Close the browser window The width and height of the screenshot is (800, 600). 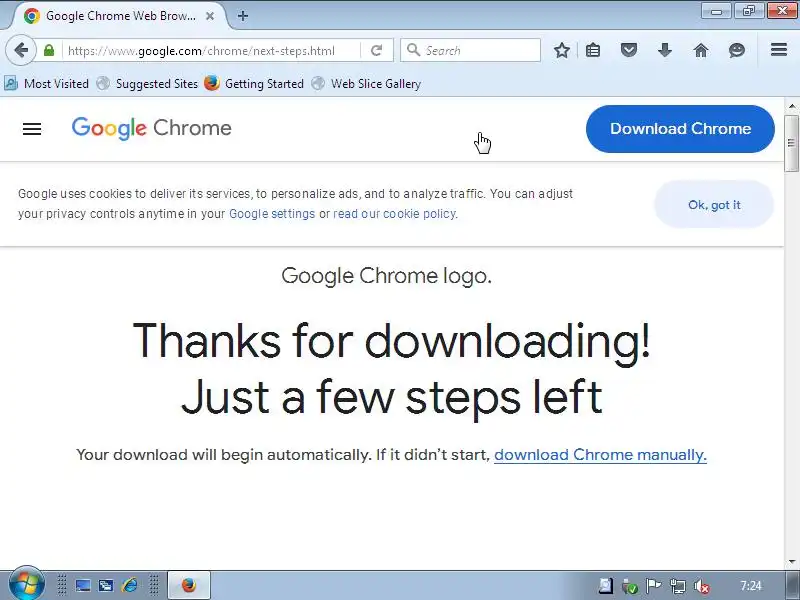click(x=783, y=11)
